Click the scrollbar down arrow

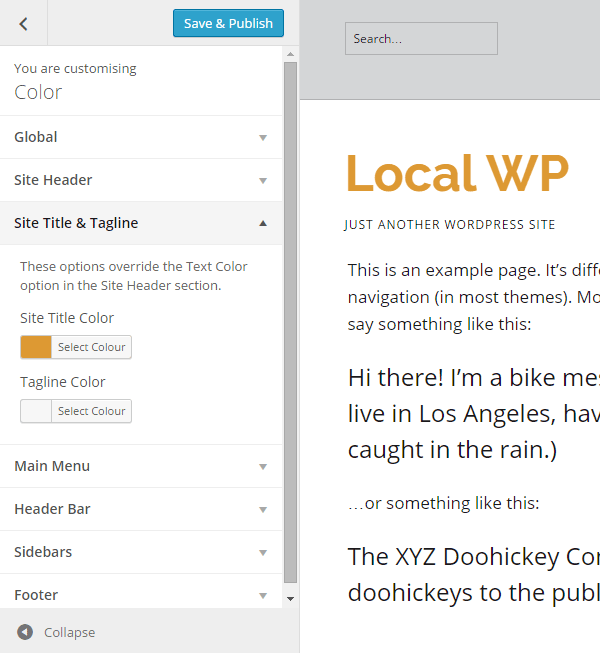click(291, 599)
